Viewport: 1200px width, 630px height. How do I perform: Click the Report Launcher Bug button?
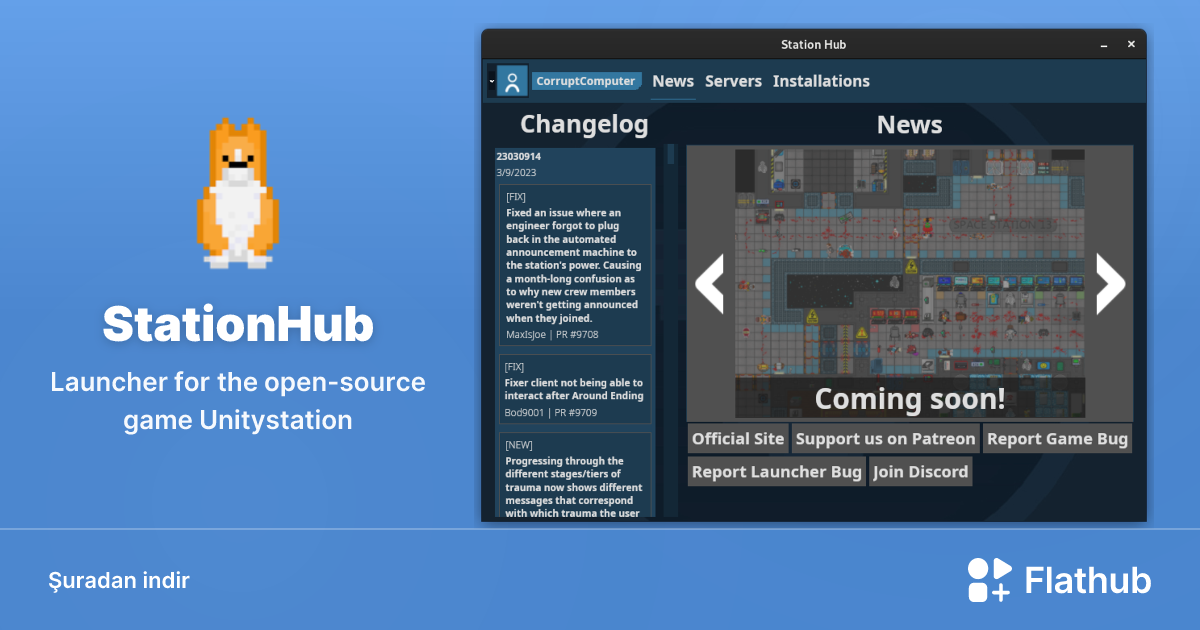[x=776, y=471]
